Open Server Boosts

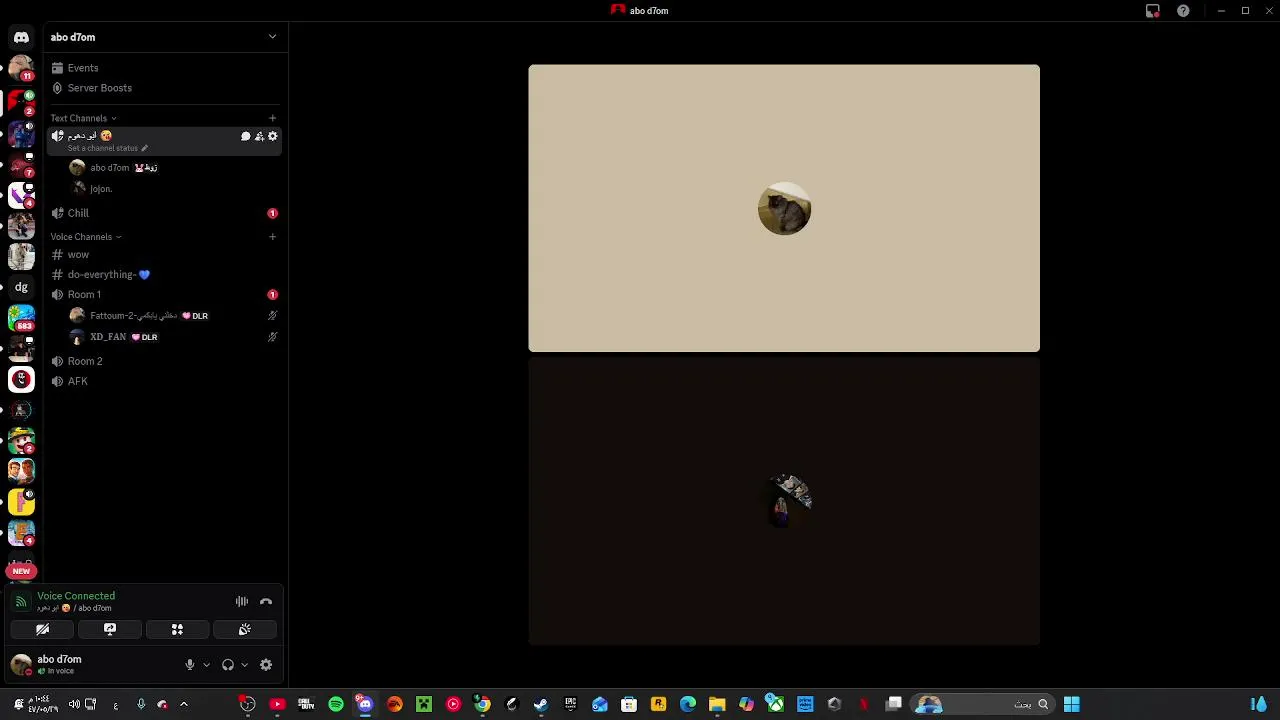(165, 88)
